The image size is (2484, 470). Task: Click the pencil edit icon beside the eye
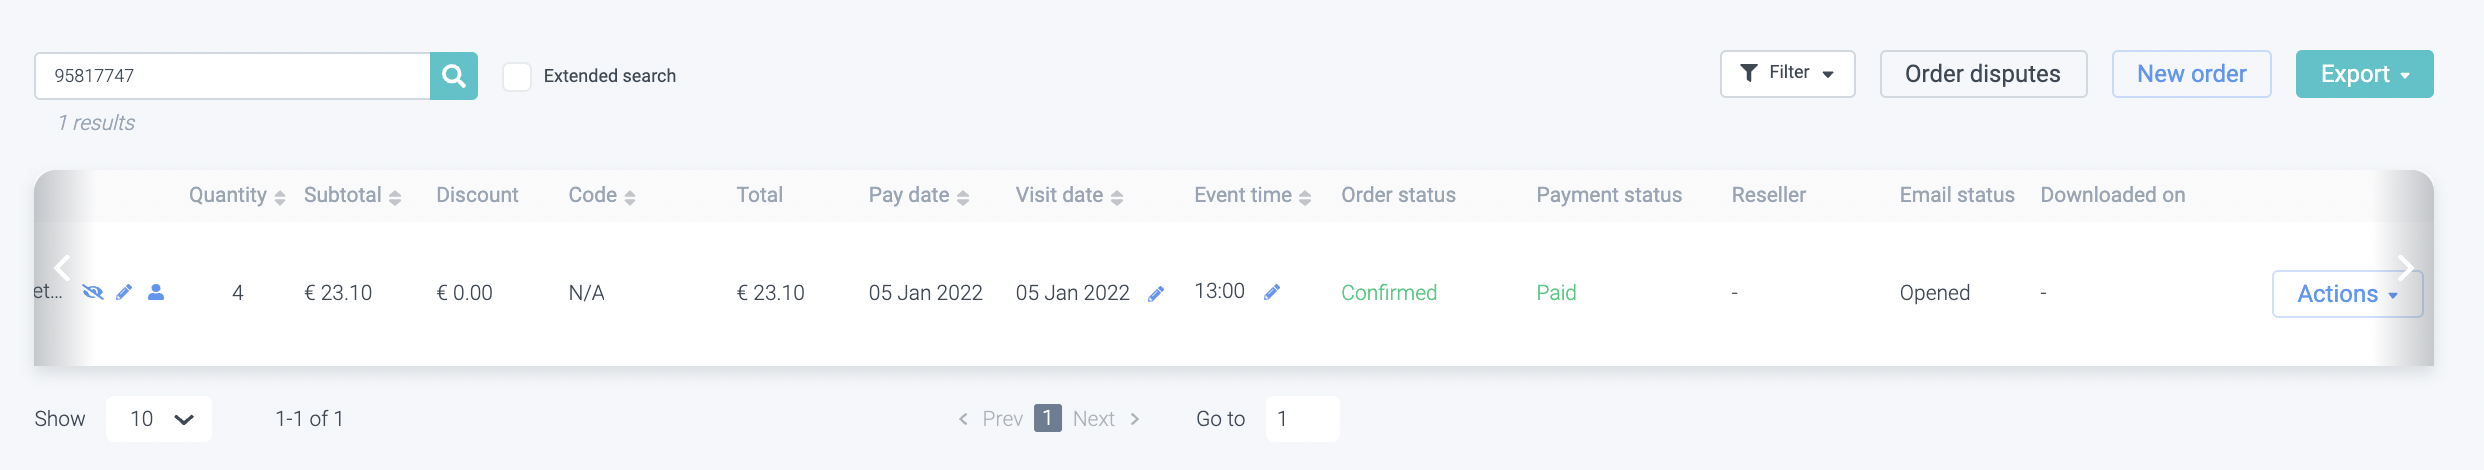(124, 292)
